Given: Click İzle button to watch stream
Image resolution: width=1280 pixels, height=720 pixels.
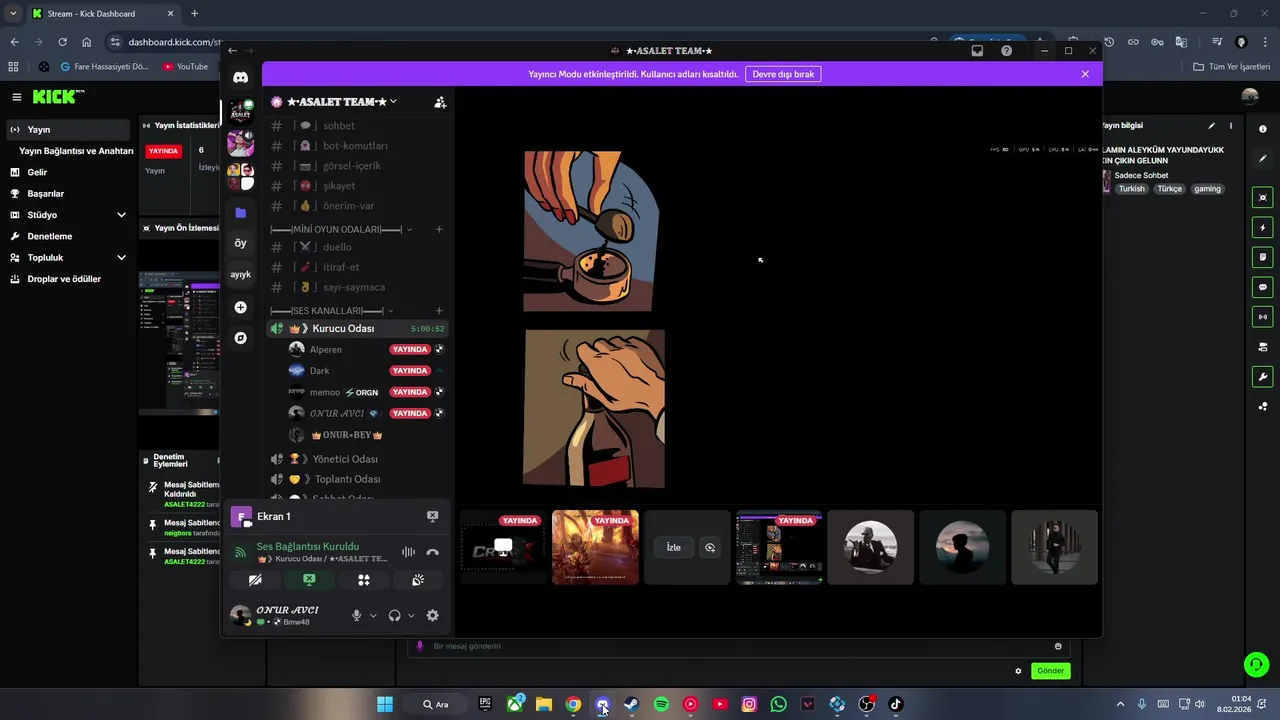Looking at the screenshot, I should 674,548.
